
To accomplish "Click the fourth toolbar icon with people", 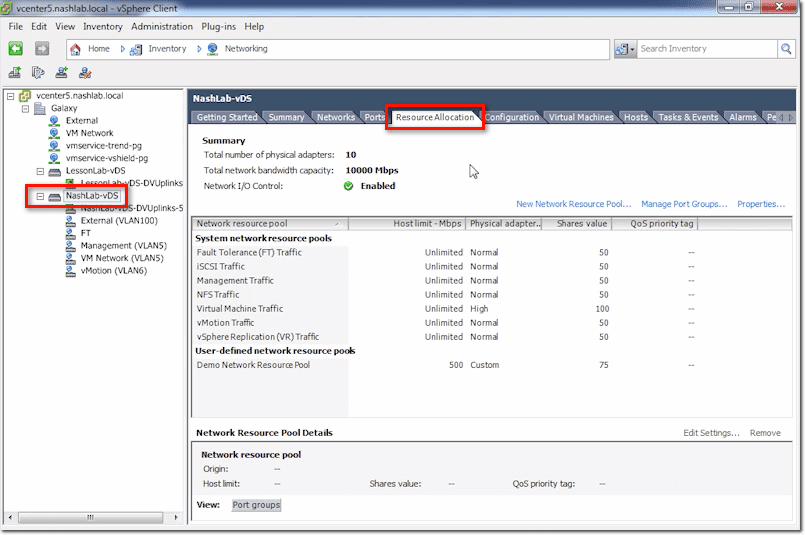I will 85,73.
